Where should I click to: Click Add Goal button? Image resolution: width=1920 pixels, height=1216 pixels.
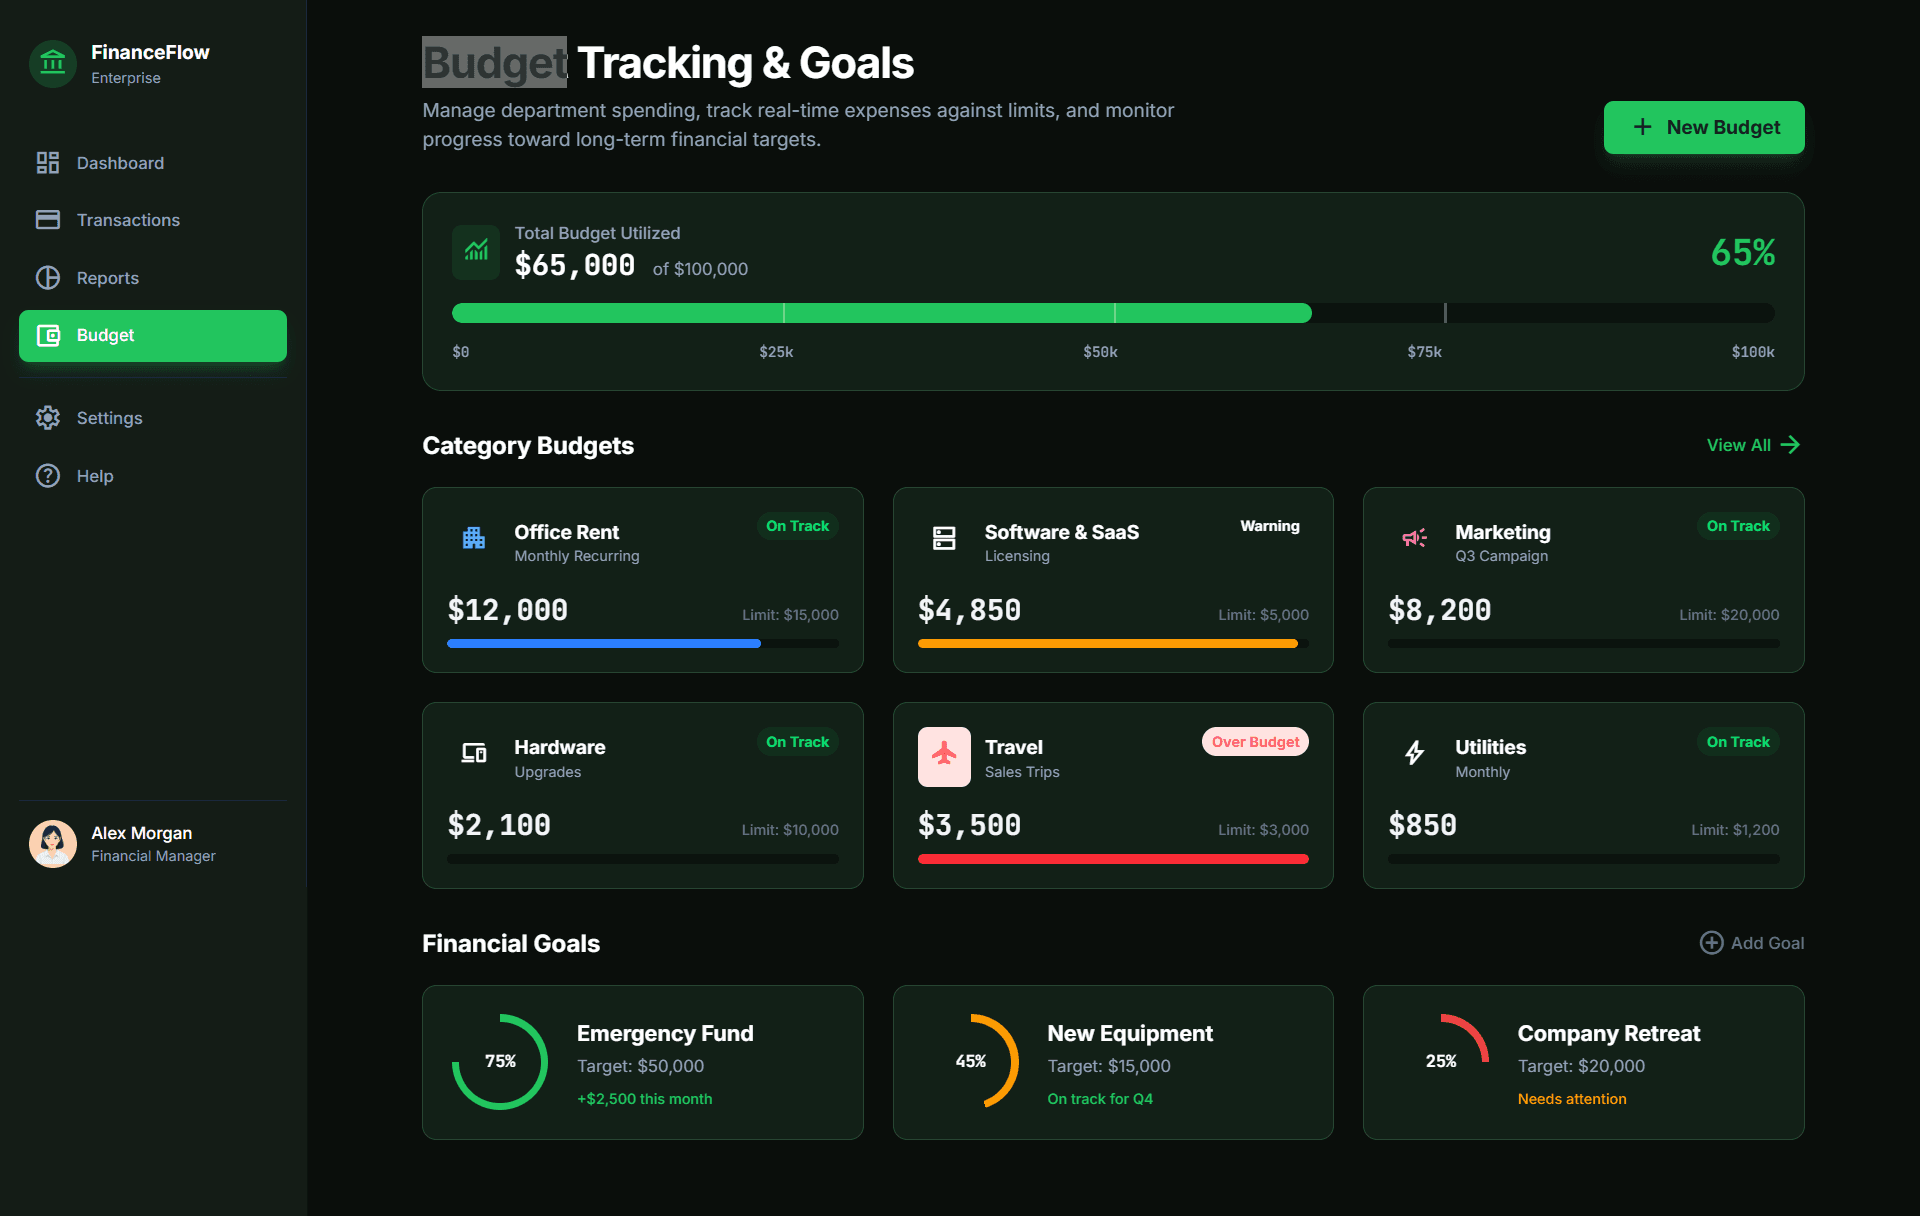(1752, 943)
